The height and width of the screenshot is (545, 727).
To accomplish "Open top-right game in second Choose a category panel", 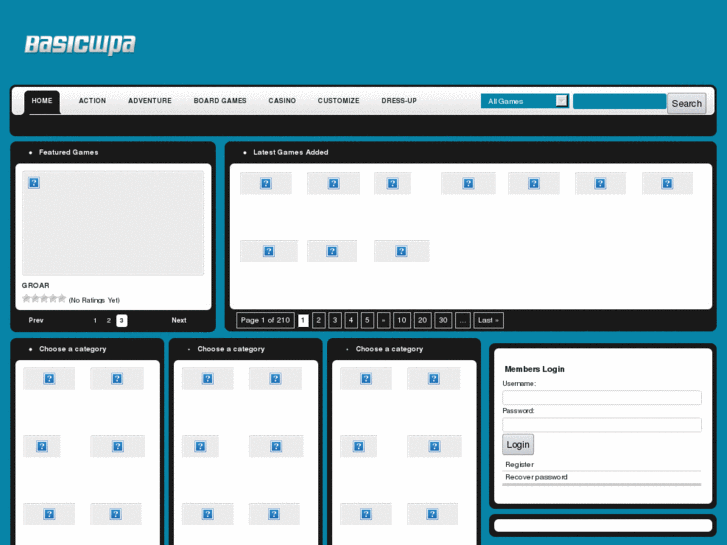I will (275, 378).
